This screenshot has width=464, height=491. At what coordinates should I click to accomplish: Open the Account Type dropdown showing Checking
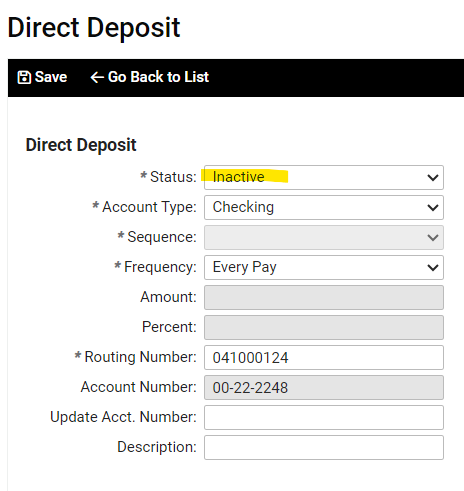[x=324, y=207]
